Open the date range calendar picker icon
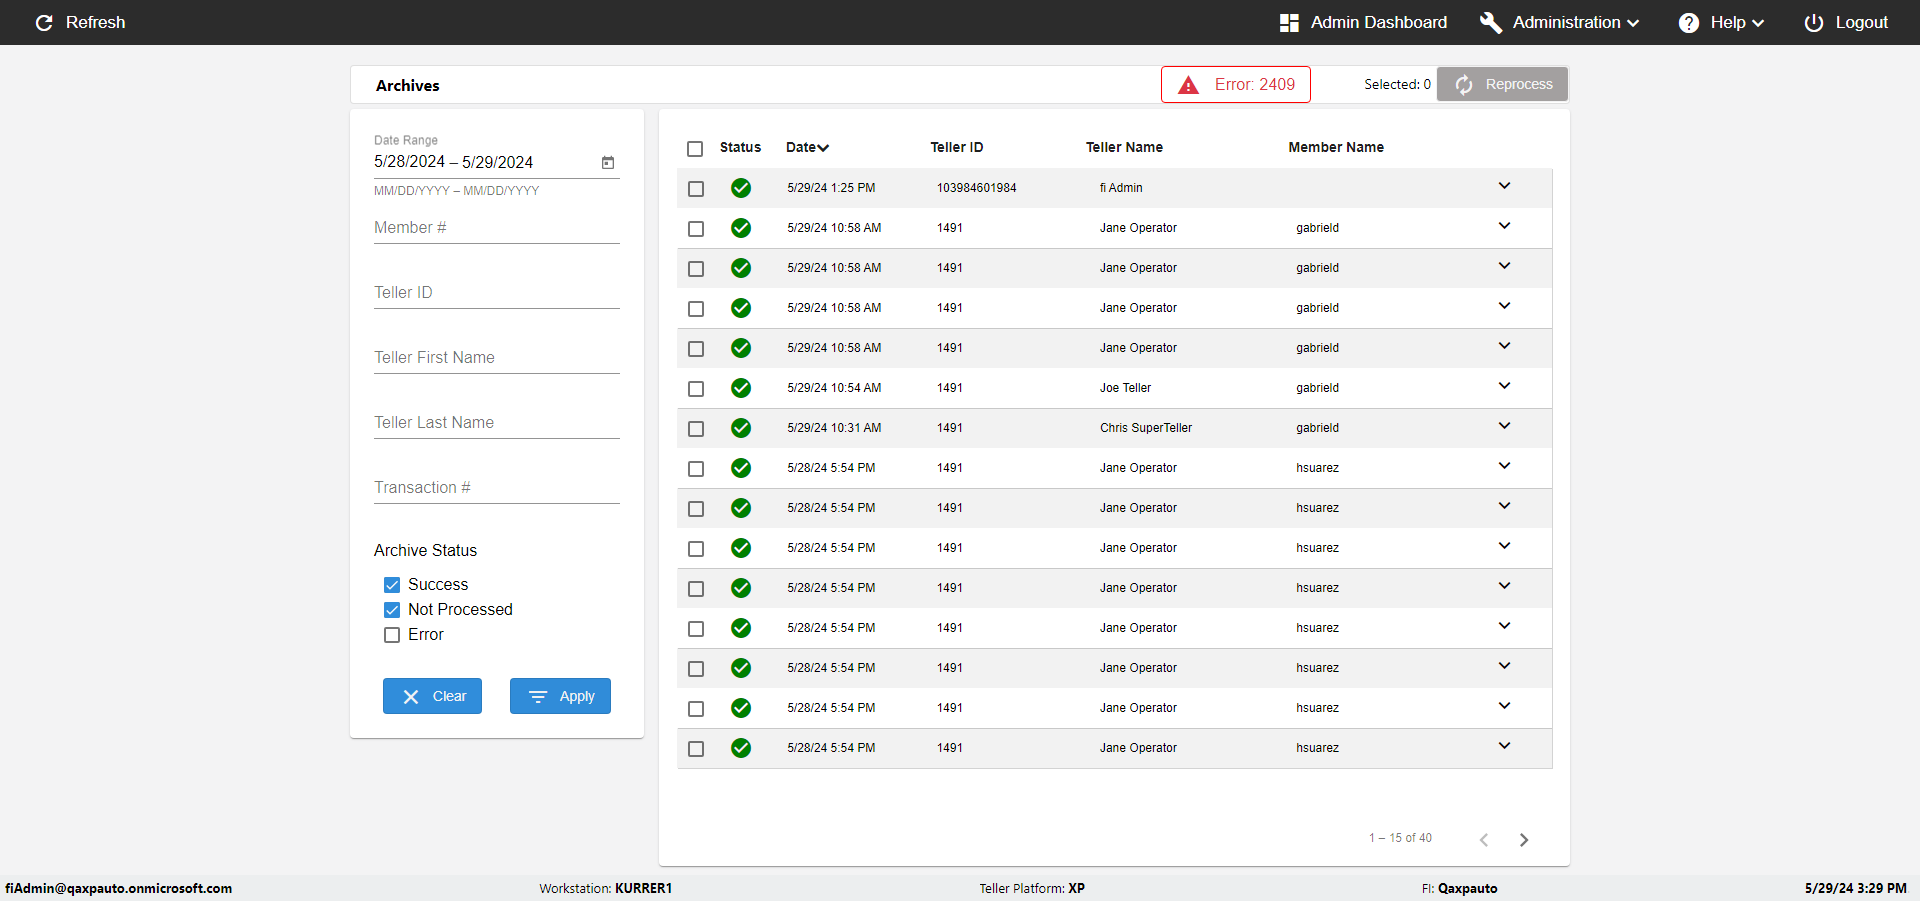 click(x=608, y=162)
